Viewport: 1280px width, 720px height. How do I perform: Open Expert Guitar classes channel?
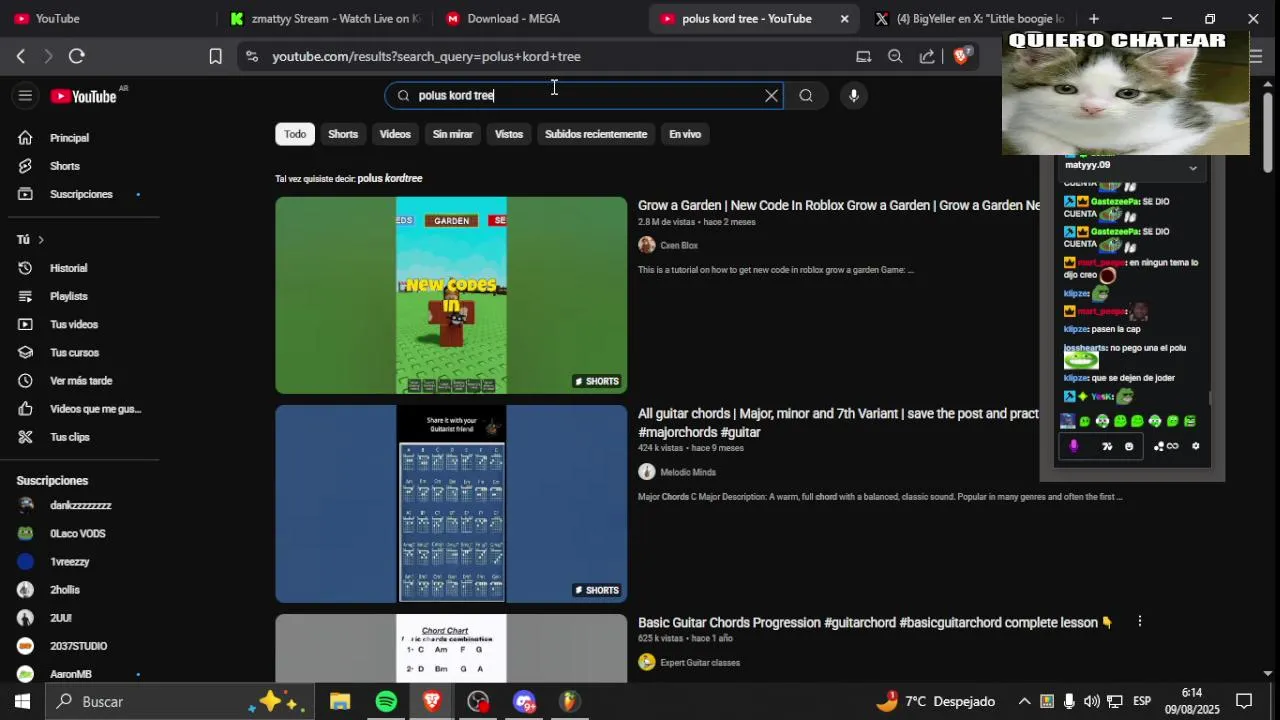coord(700,662)
